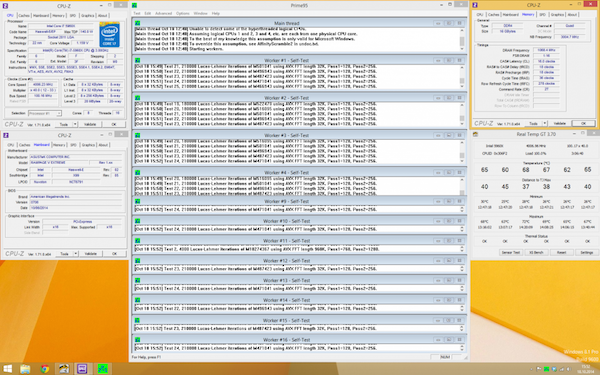Viewport: 600px width, 375px height.
Task: Click the Worker #15 Self-Test window icon
Action: pyautogui.click(x=137, y=320)
